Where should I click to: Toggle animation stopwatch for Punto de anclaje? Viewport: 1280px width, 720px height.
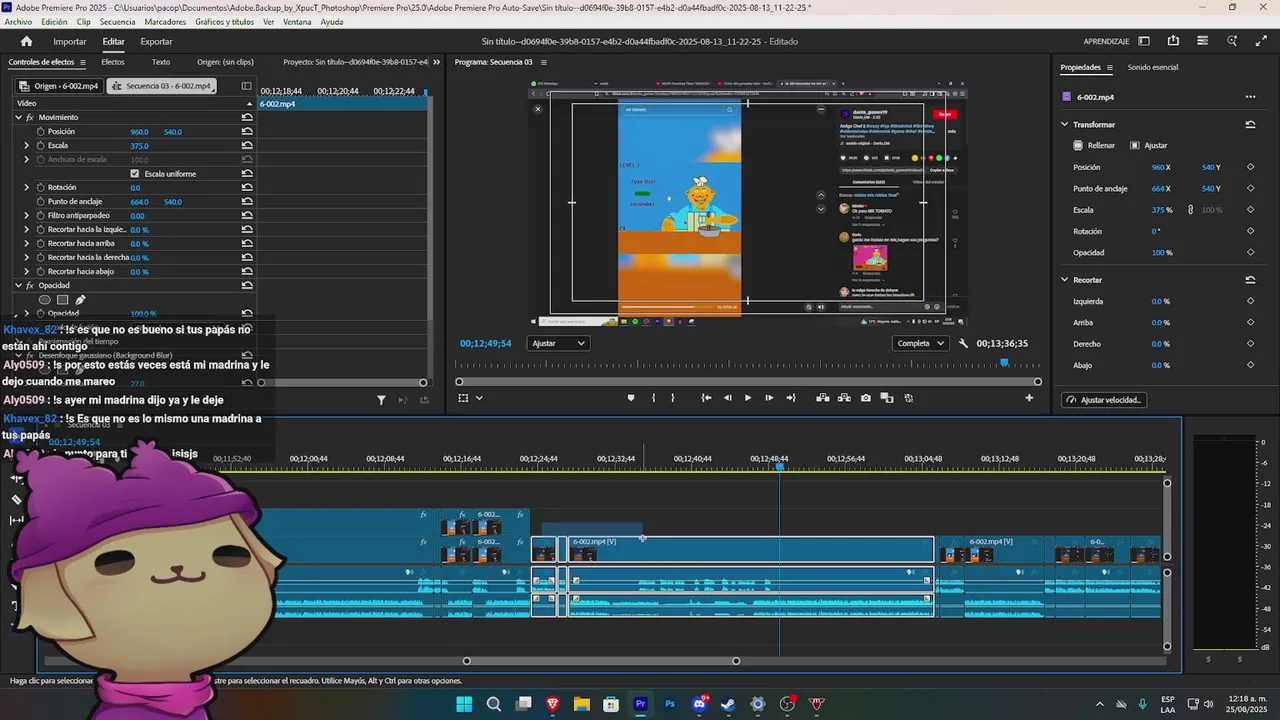coord(41,201)
